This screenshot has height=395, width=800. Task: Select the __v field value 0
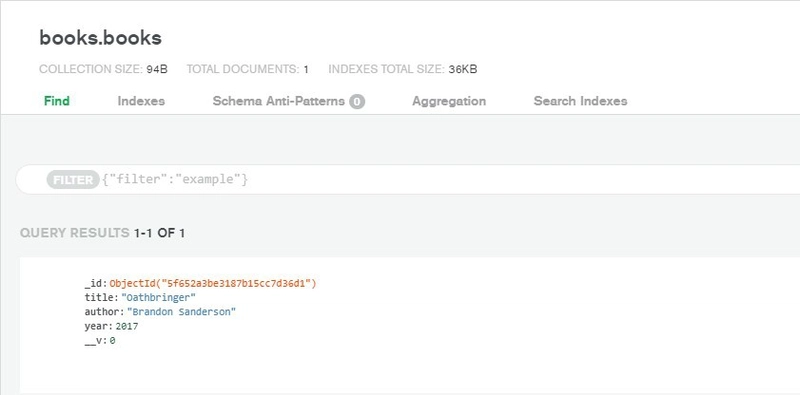pyautogui.click(x=112, y=340)
